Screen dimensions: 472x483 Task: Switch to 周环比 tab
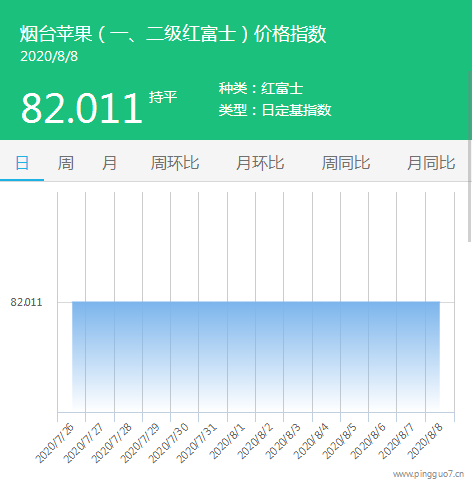tap(175, 163)
